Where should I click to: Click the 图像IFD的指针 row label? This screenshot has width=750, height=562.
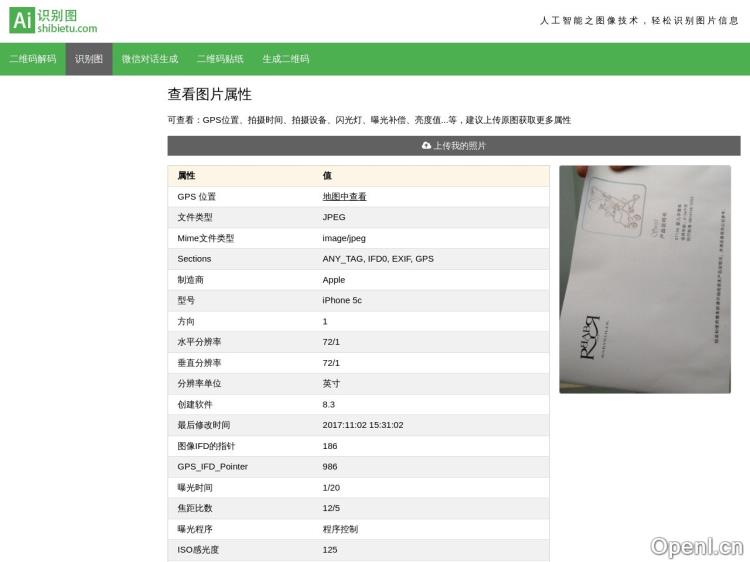click(206, 446)
